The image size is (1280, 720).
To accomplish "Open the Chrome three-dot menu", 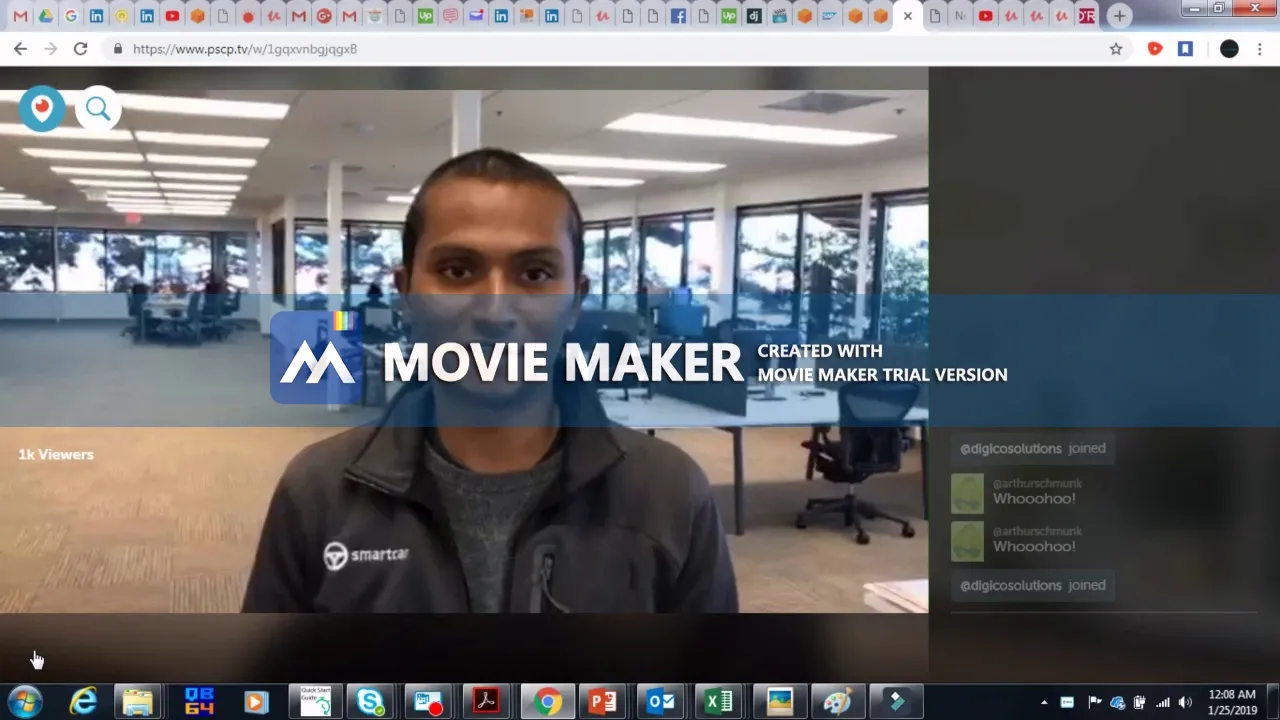I will (1259, 48).
